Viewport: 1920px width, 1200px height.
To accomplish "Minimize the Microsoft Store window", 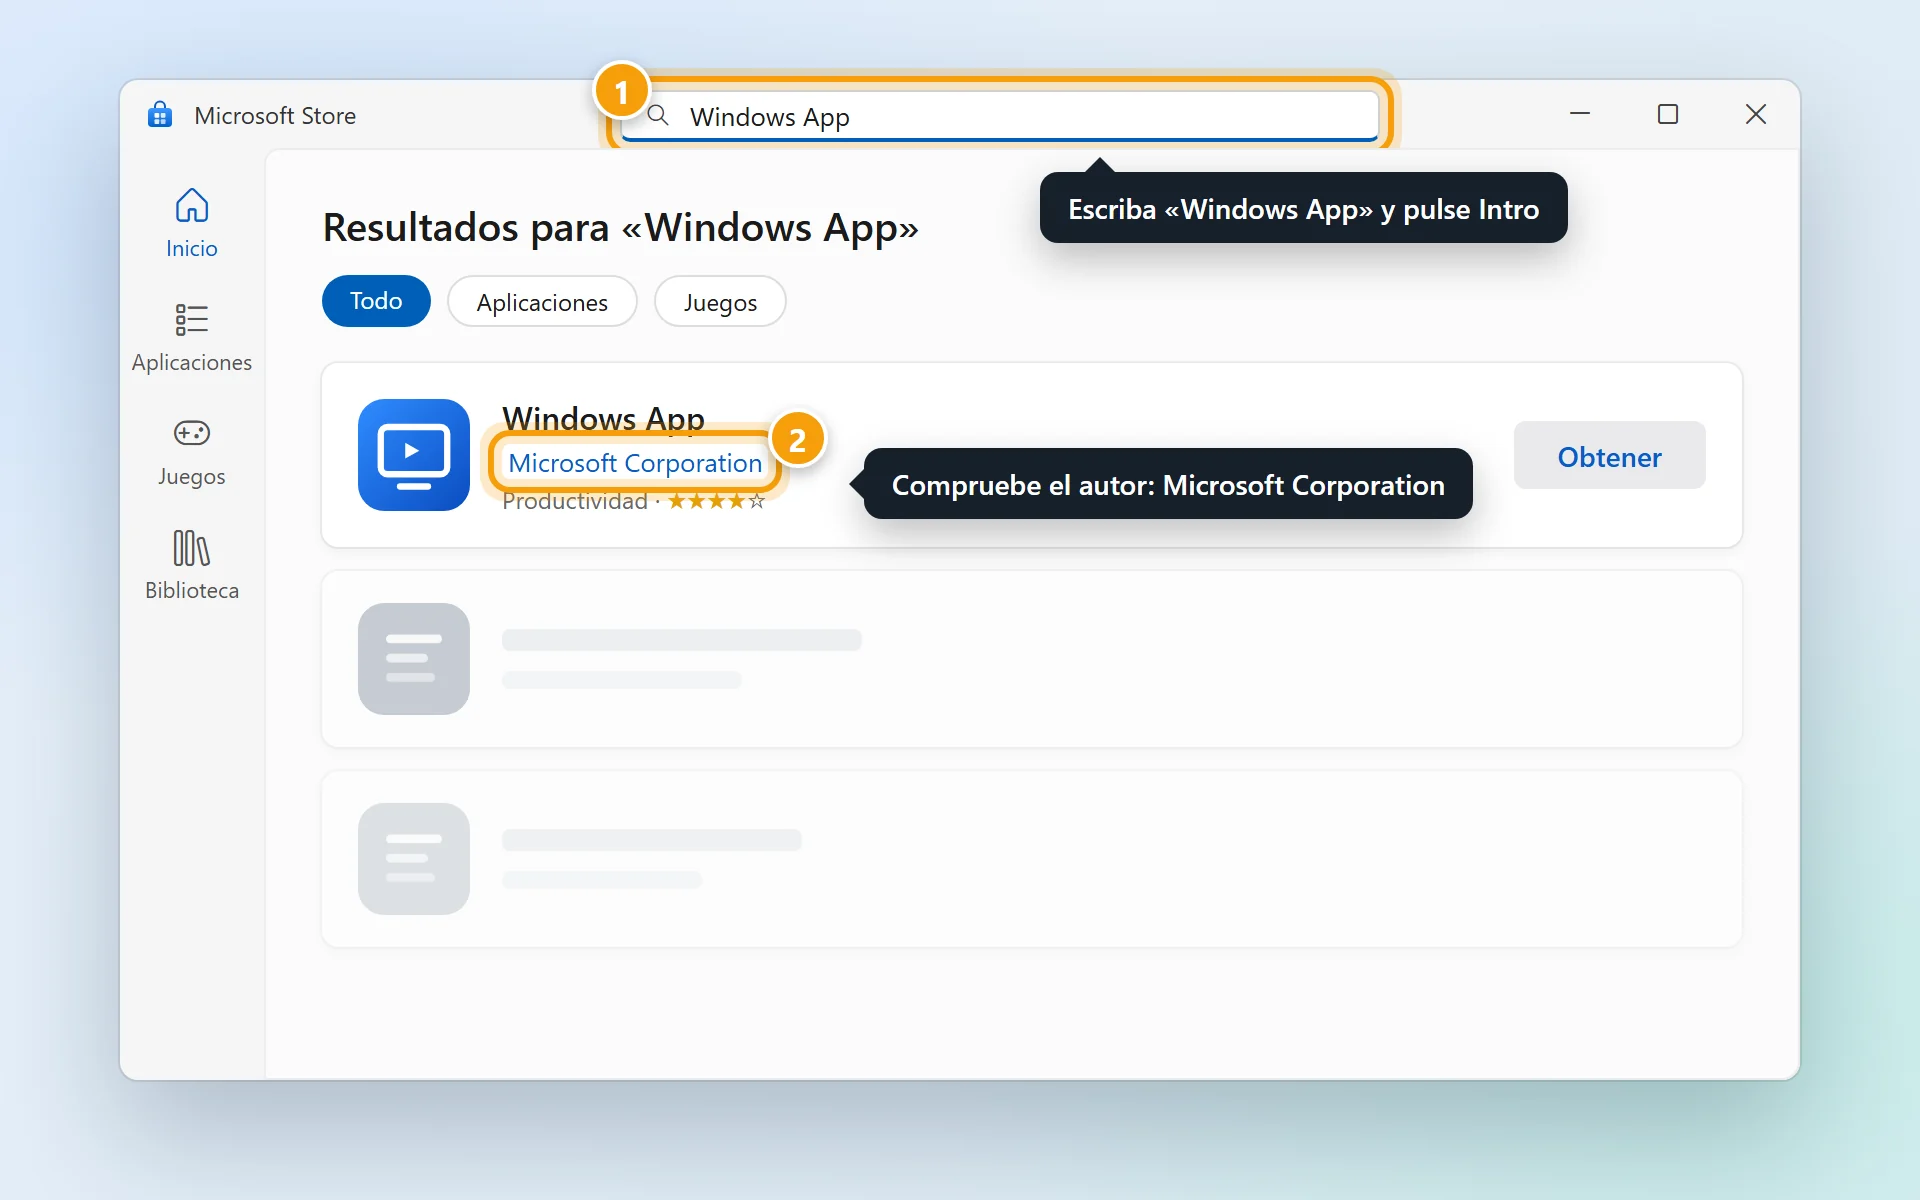I will [x=1580, y=114].
